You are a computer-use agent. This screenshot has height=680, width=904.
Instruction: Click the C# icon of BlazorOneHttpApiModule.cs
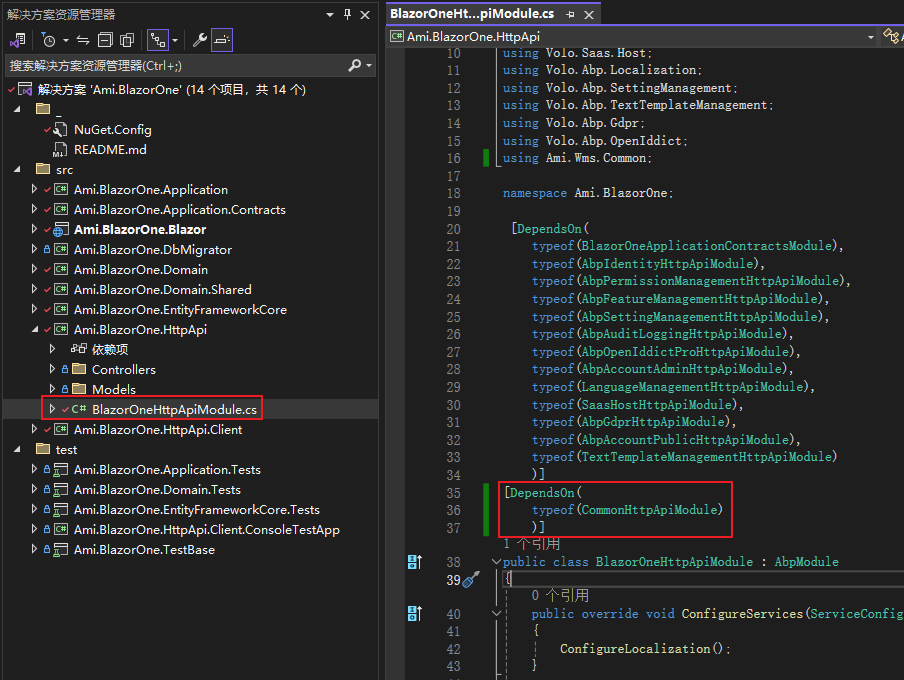coord(79,409)
